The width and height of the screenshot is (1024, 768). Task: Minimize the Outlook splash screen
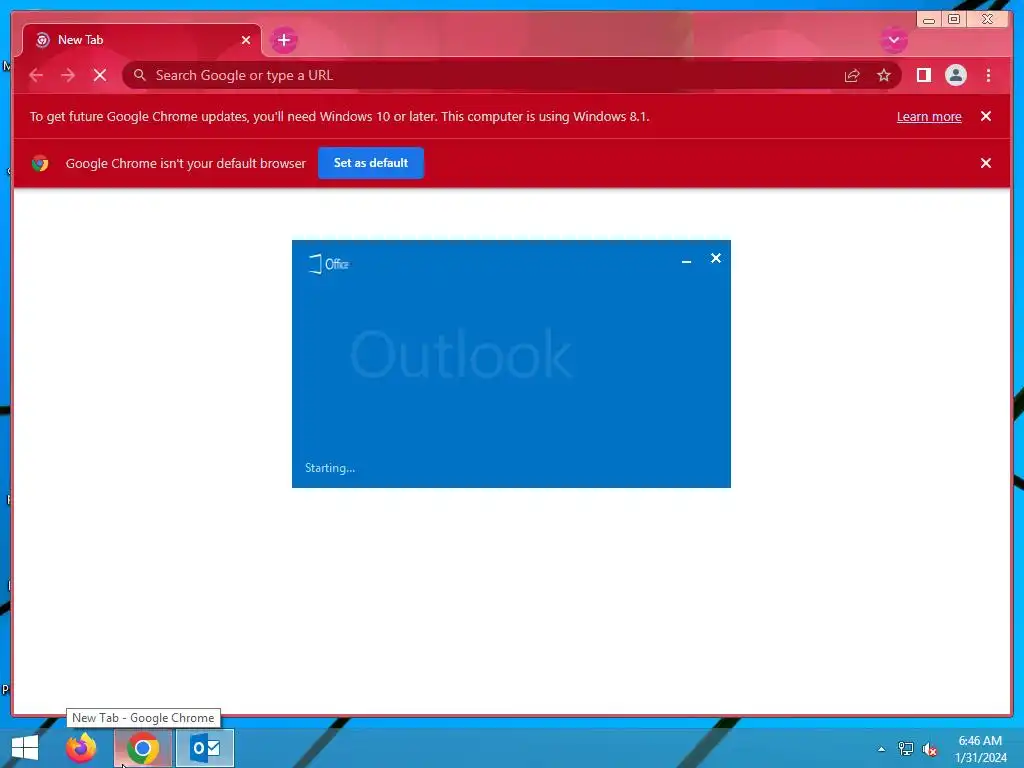tap(686, 260)
